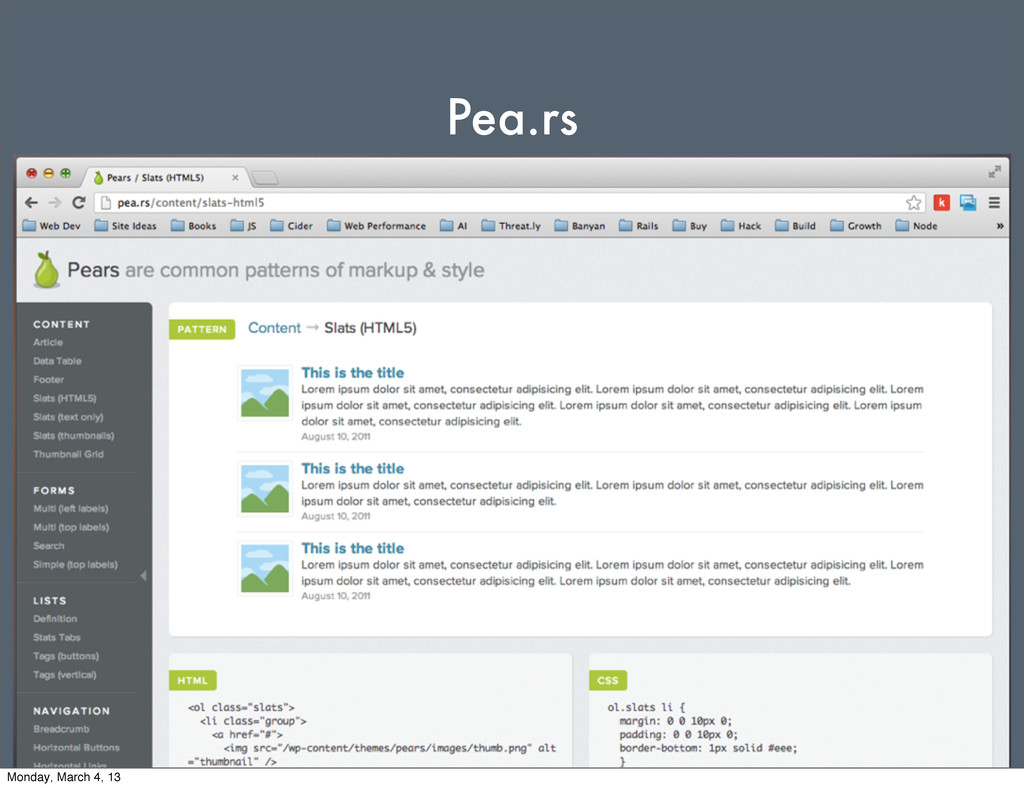This screenshot has width=1024, height=788.
Task: Click the fullscreen arrows in the window corner
Action: click(x=994, y=172)
